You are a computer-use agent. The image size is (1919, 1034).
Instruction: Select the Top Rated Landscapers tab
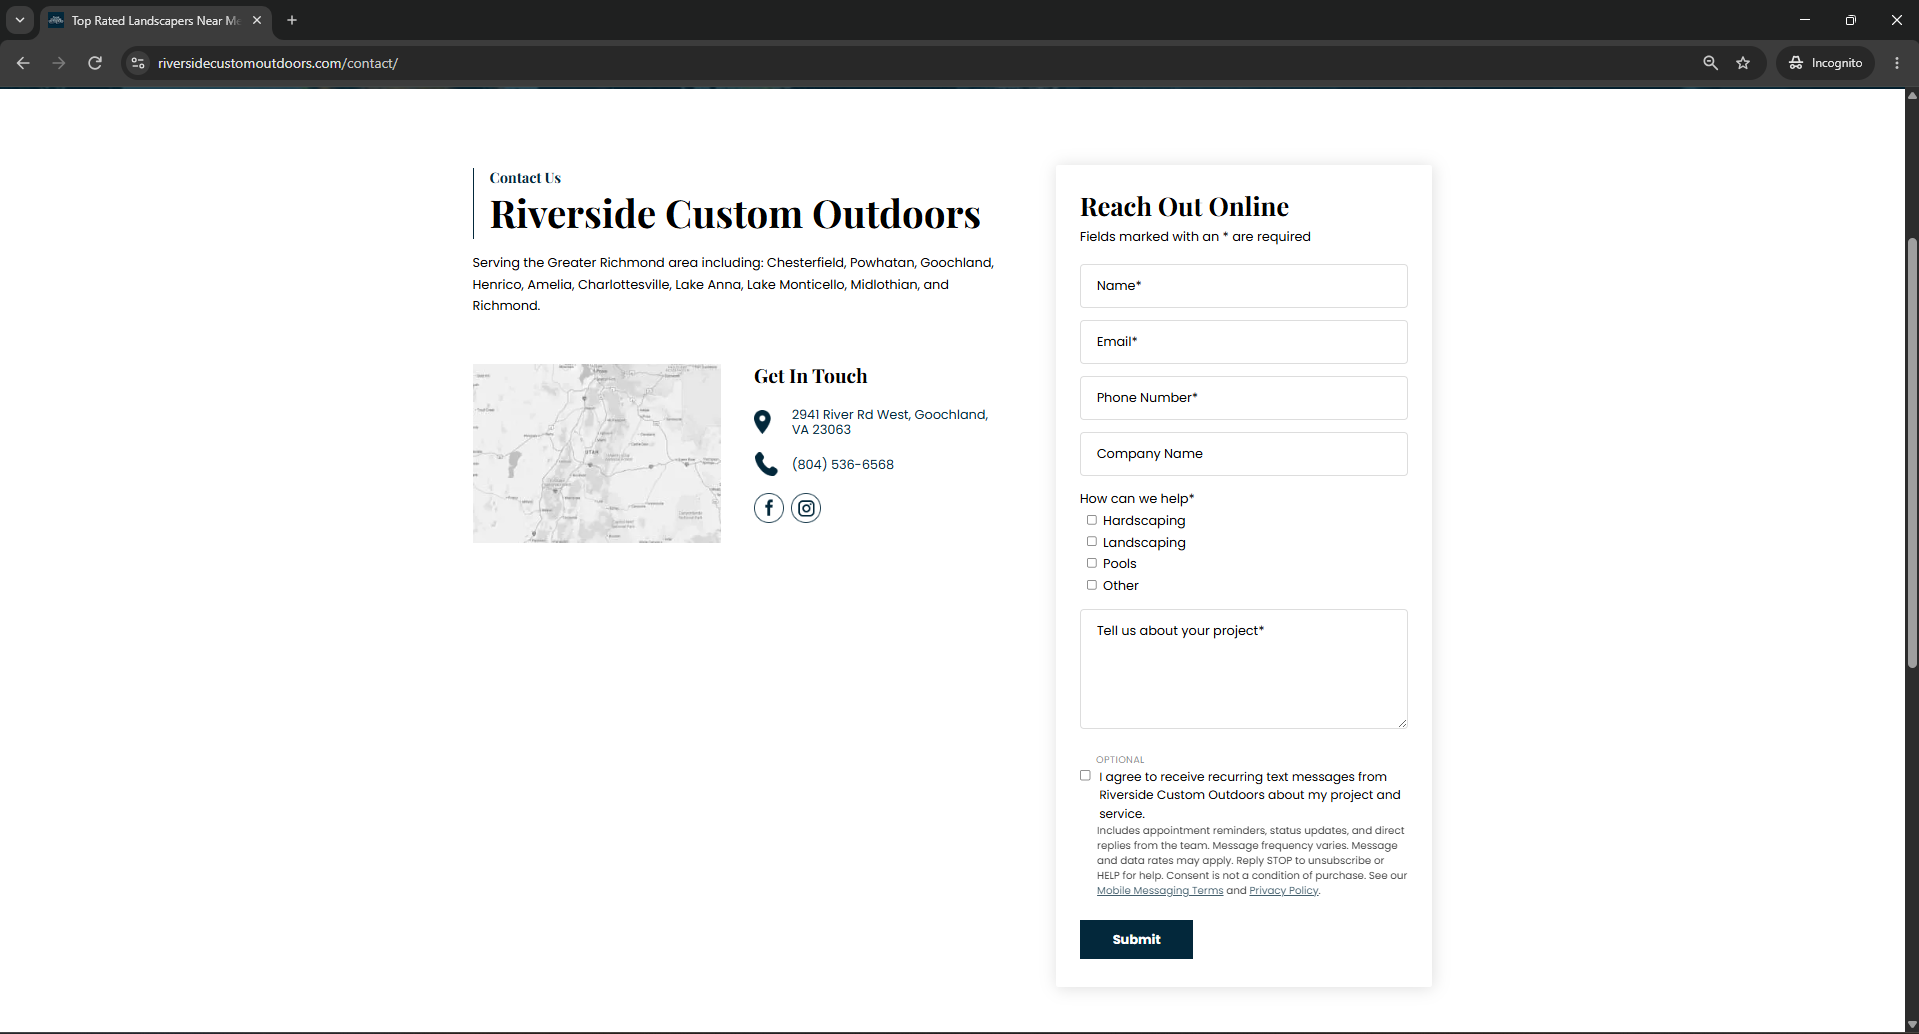pos(155,20)
